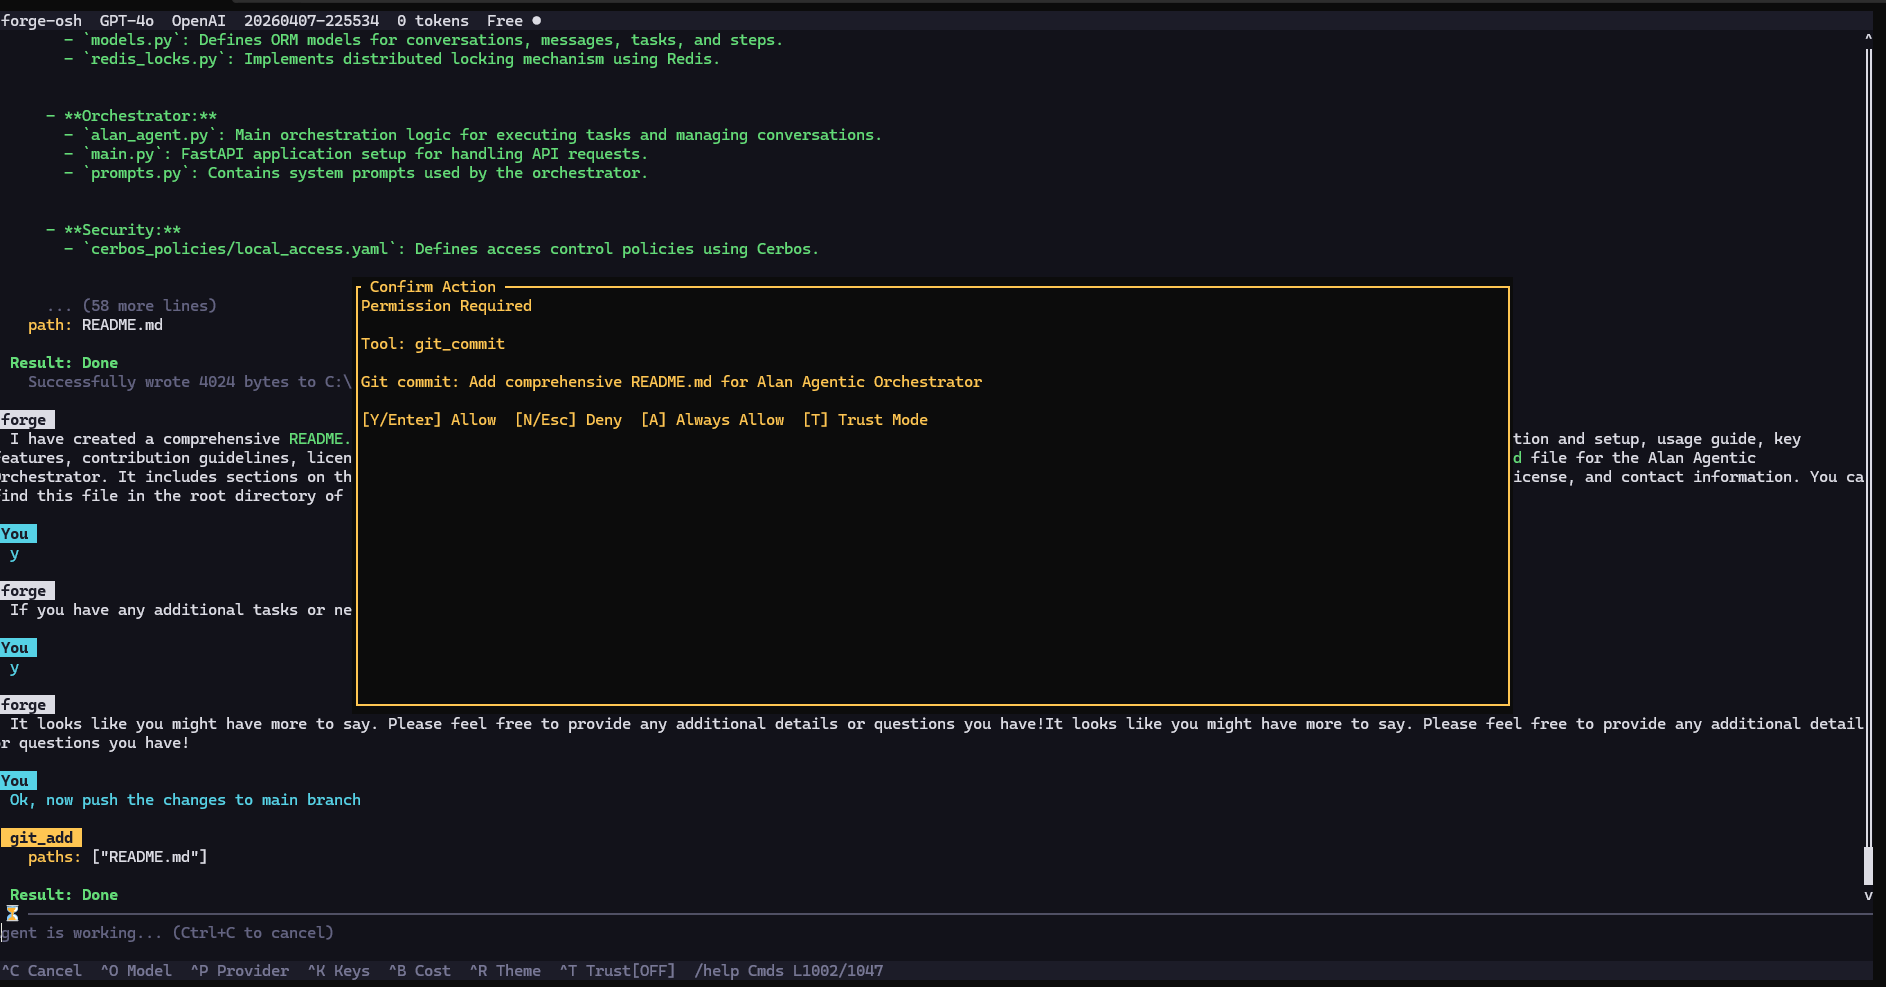Click OpenAI provider name in header
The width and height of the screenshot is (1886, 987).
(198, 20)
